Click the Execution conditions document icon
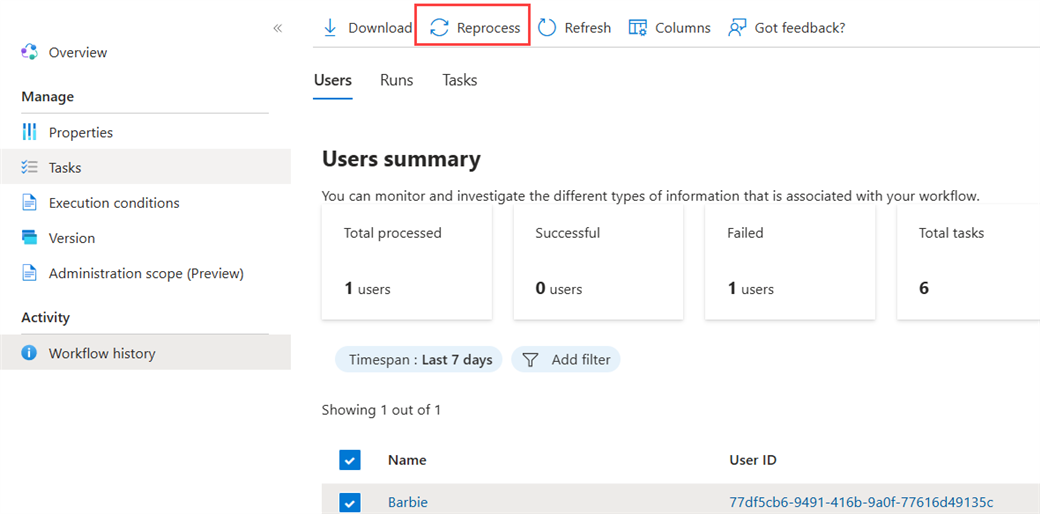Viewport: 1040px width, 514px height. [30, 203]
